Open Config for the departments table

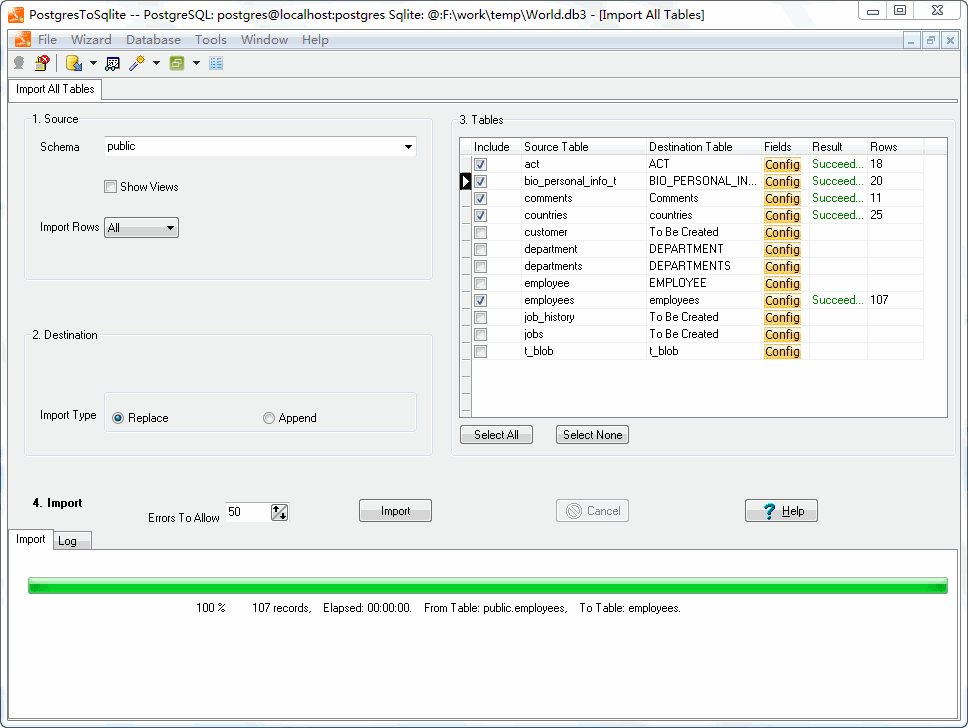tap(782, 266)
